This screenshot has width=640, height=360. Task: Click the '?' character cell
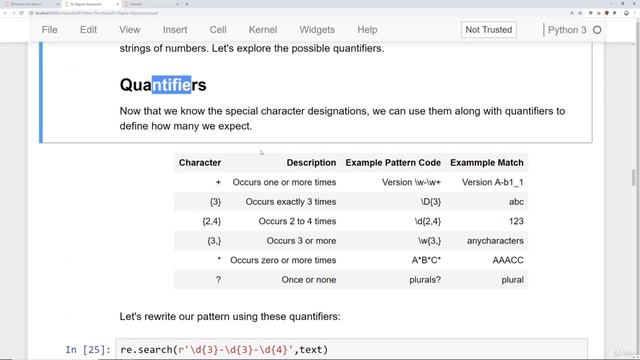point(218,280)
